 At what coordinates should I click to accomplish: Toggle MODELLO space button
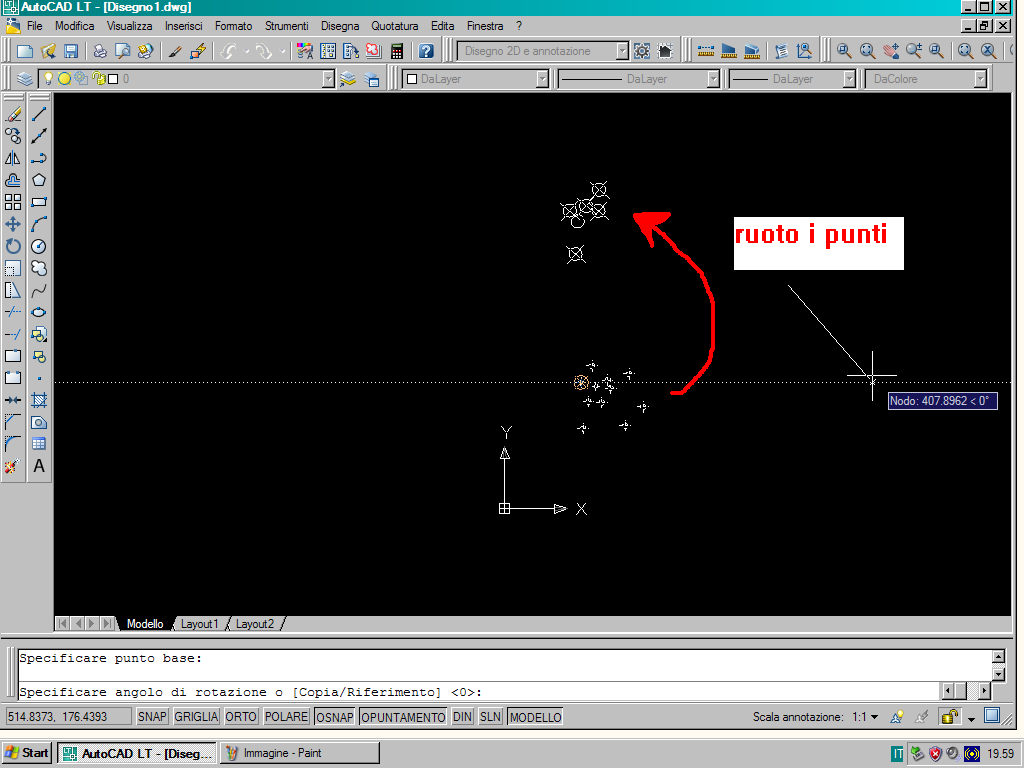point(536,717)
